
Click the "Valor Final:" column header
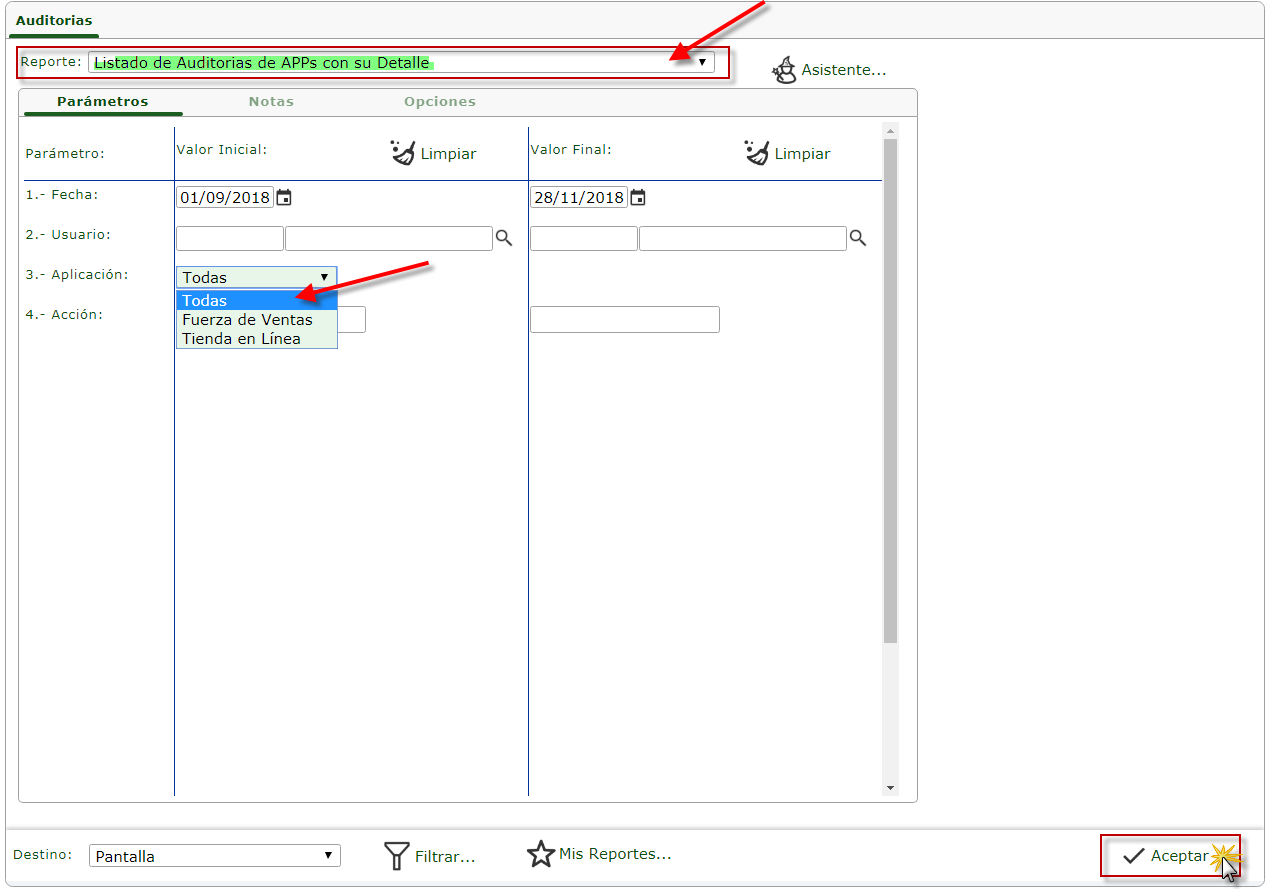[571, 150]
